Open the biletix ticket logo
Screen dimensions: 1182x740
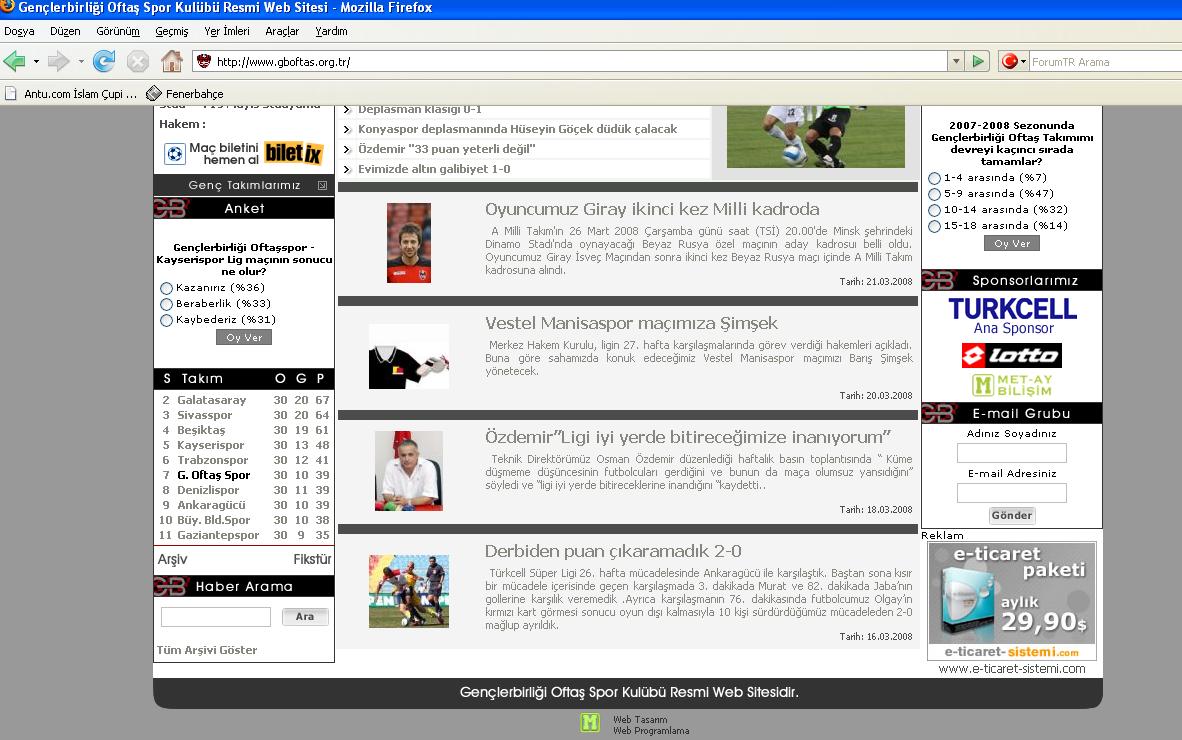tap(293, 153)
